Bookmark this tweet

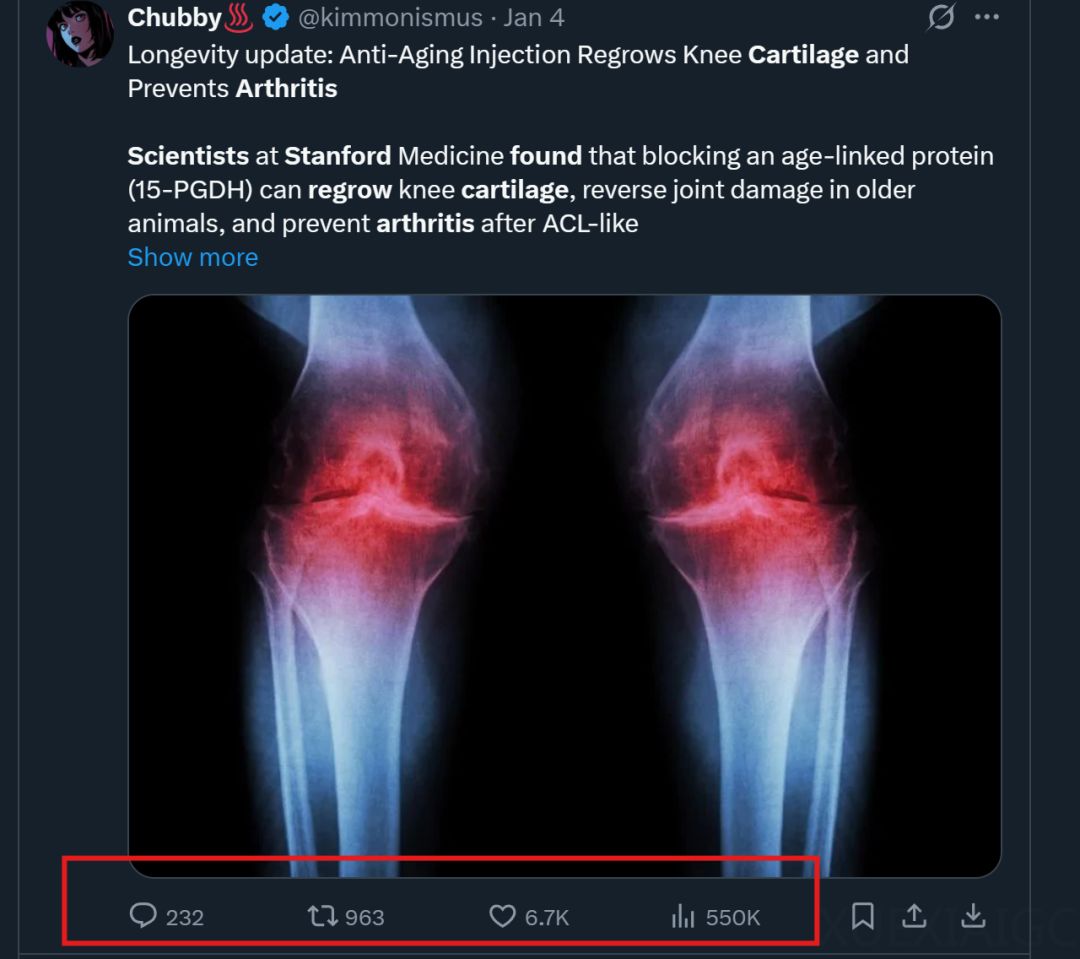pyautogui.click(x=862, y=916)
